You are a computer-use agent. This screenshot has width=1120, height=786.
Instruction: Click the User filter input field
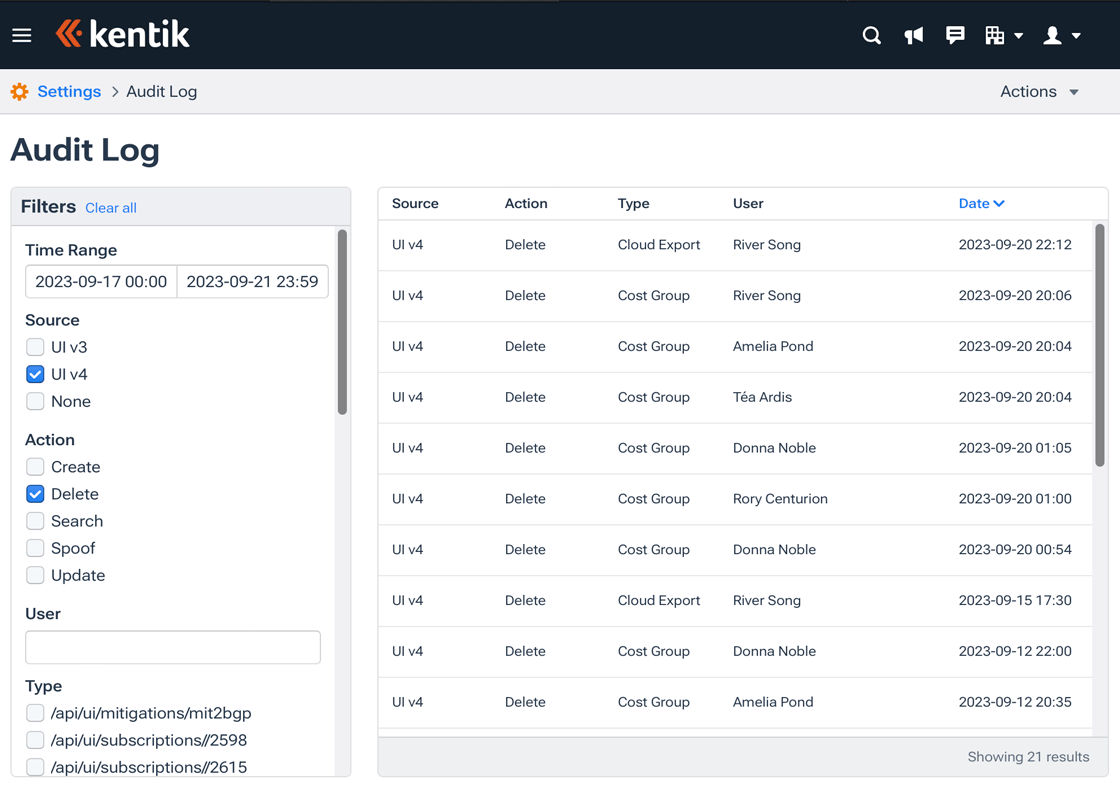point(172,647)
